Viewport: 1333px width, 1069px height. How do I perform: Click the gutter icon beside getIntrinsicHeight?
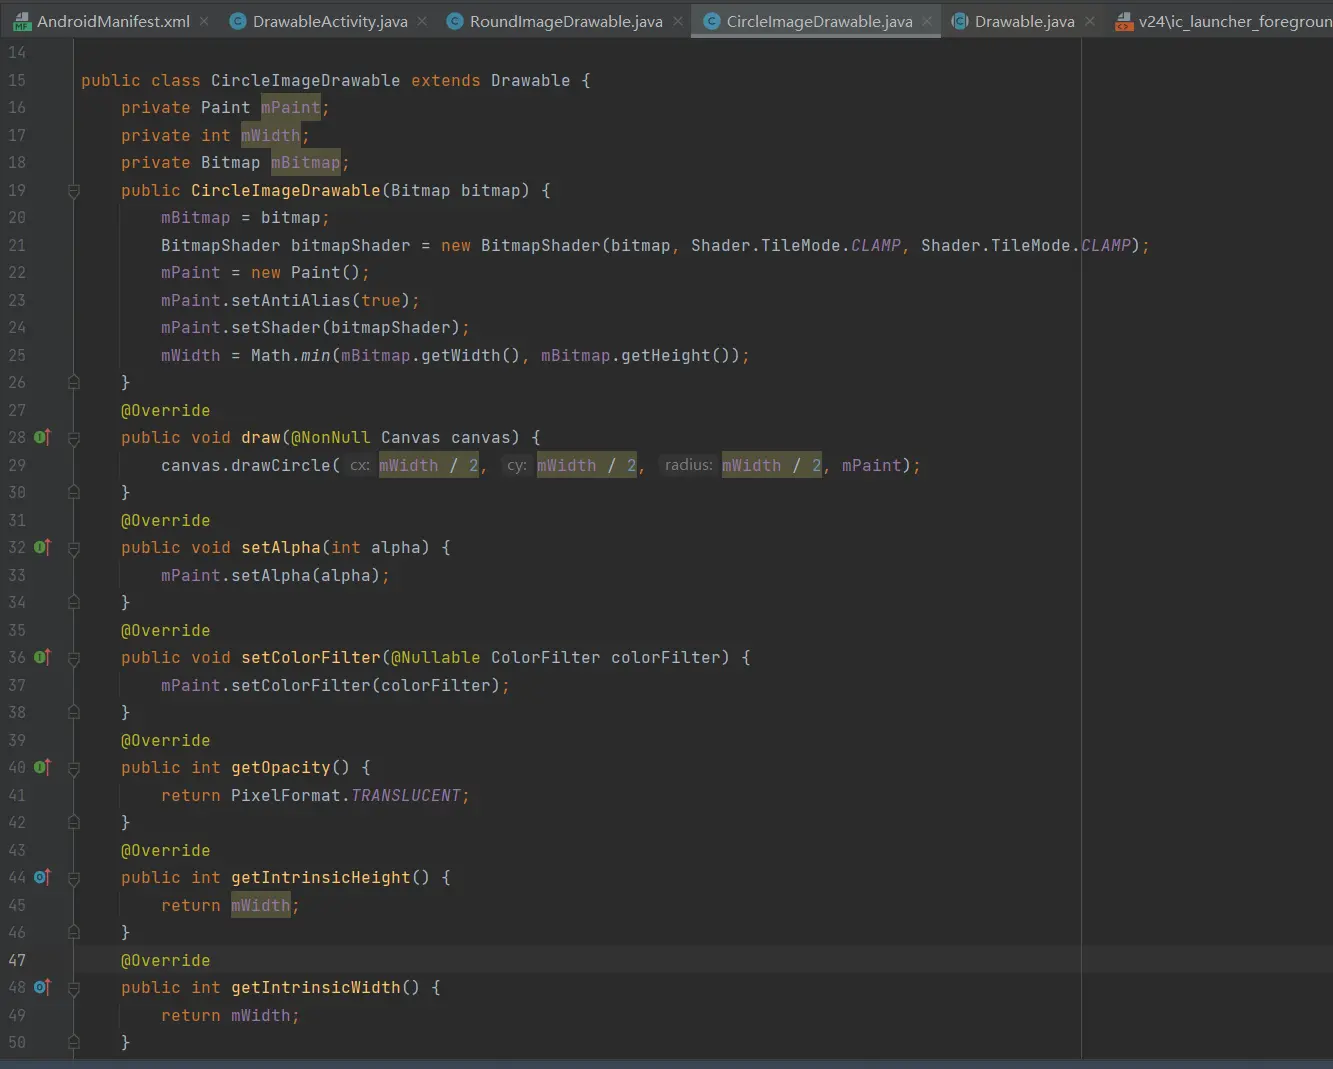coord(42,878)
